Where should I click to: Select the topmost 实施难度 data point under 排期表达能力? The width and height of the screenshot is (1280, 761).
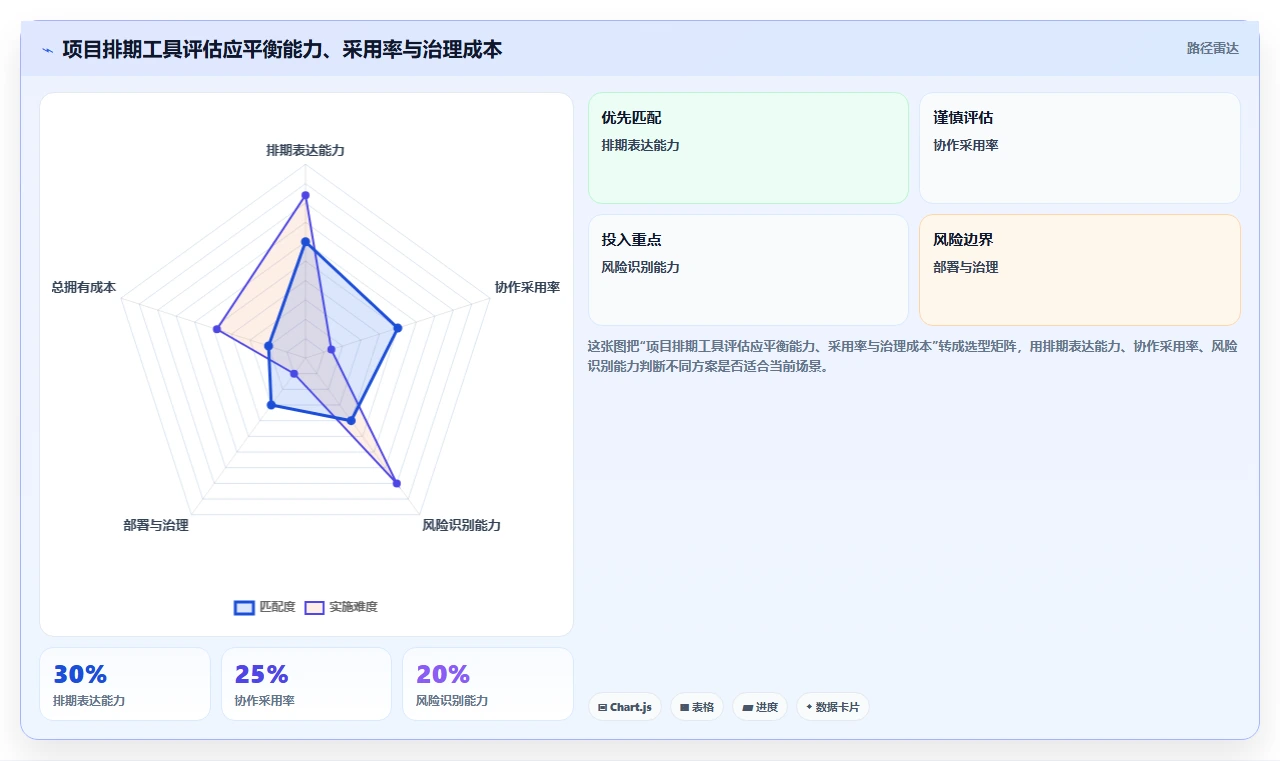pos(305,195)
